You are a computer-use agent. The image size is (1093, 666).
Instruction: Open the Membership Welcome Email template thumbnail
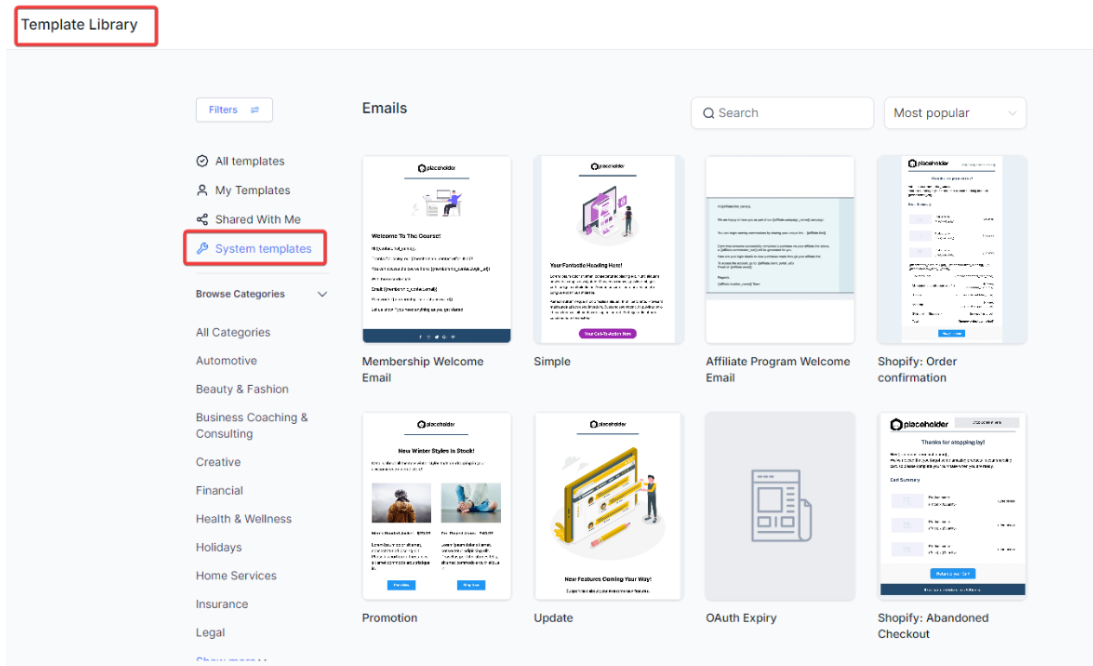tap(436, 249)
